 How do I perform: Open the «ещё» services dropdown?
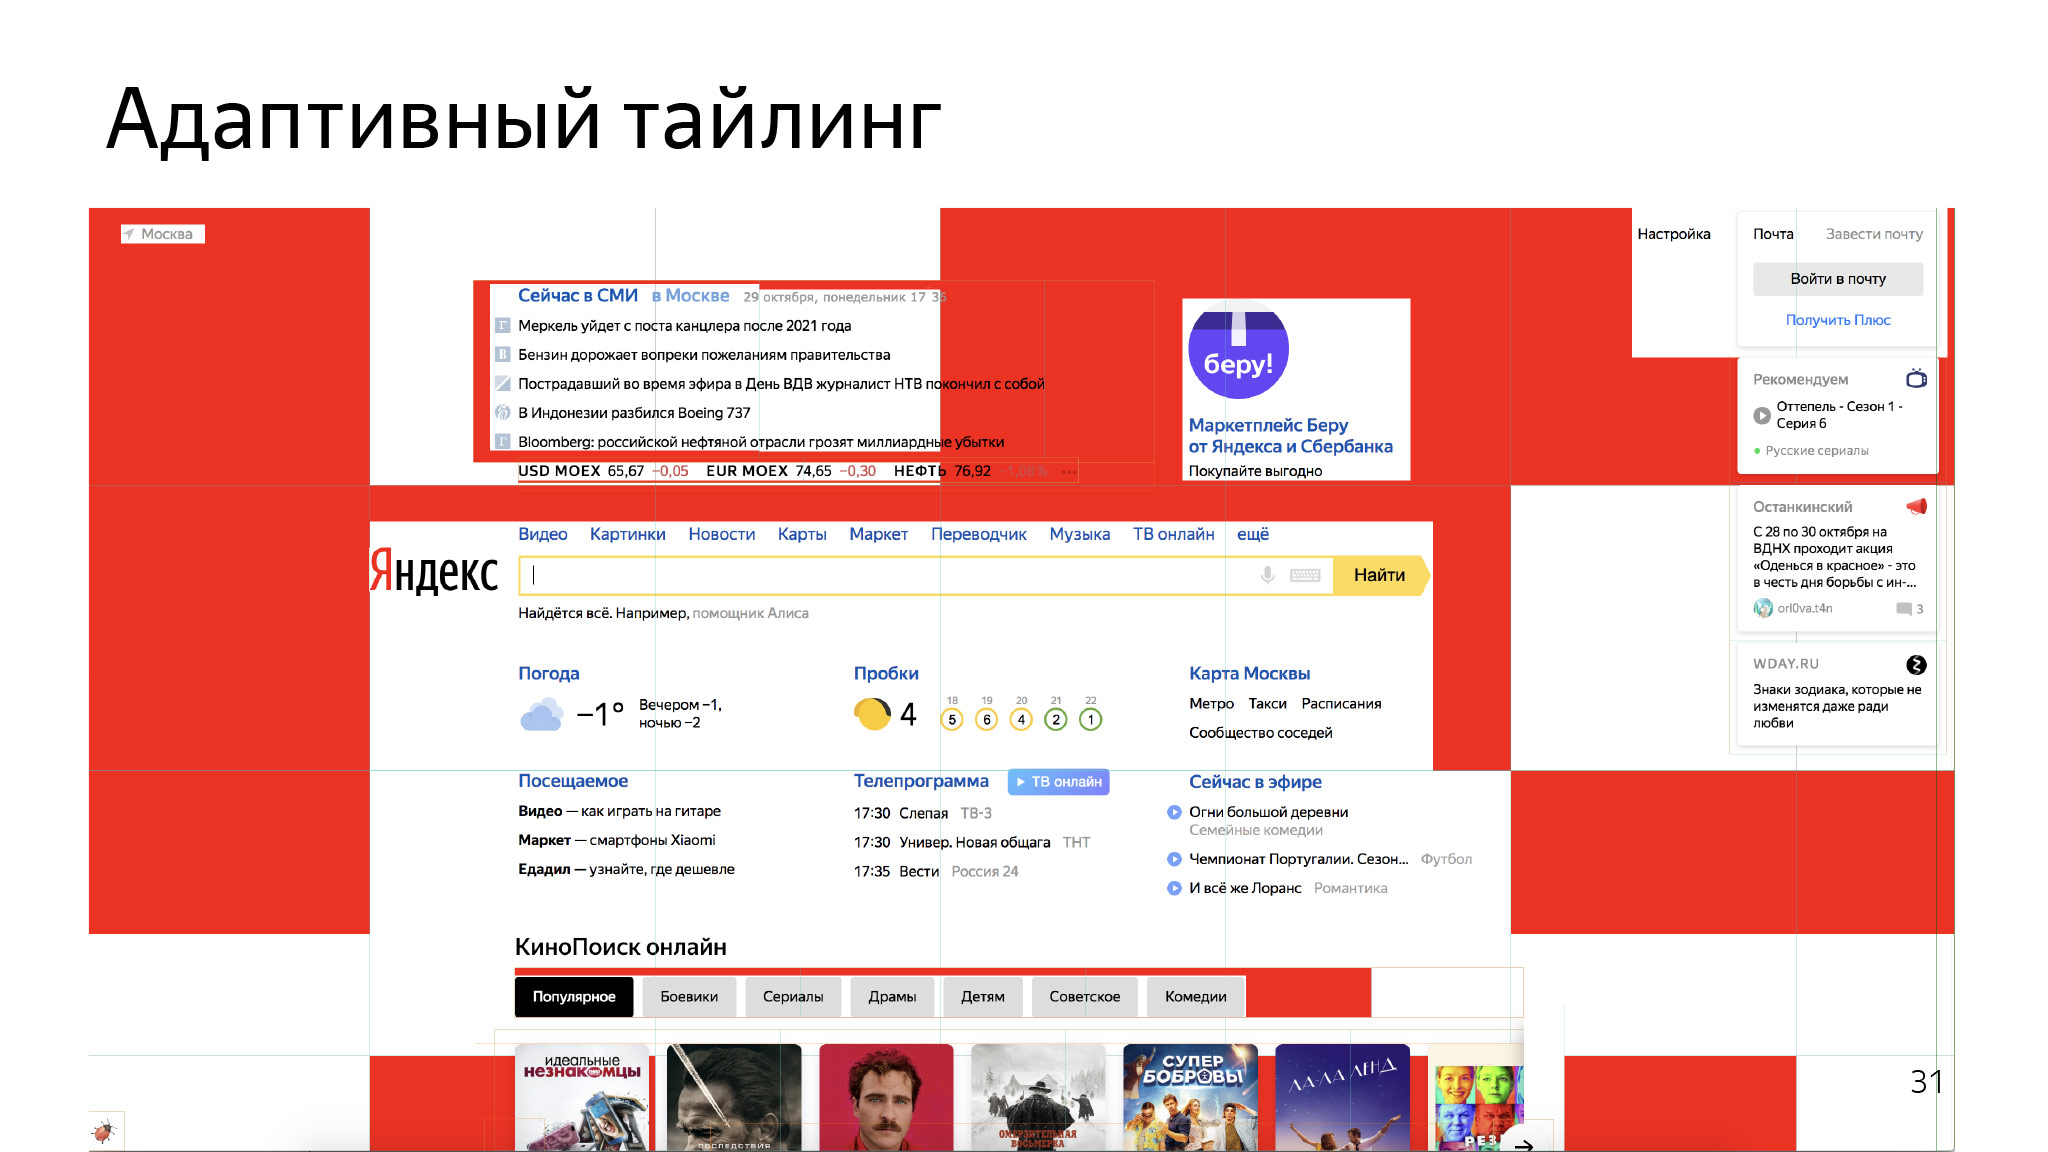tap(1254, 534)
